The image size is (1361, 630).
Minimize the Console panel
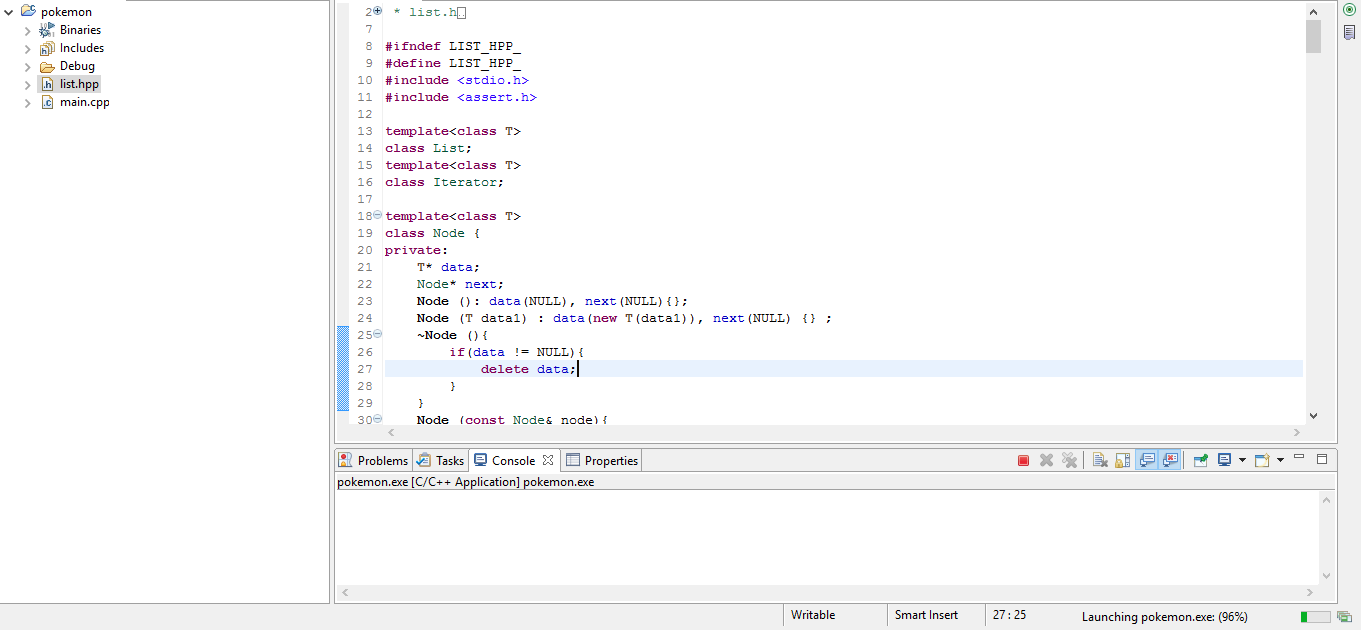(x=1299, y=457)
